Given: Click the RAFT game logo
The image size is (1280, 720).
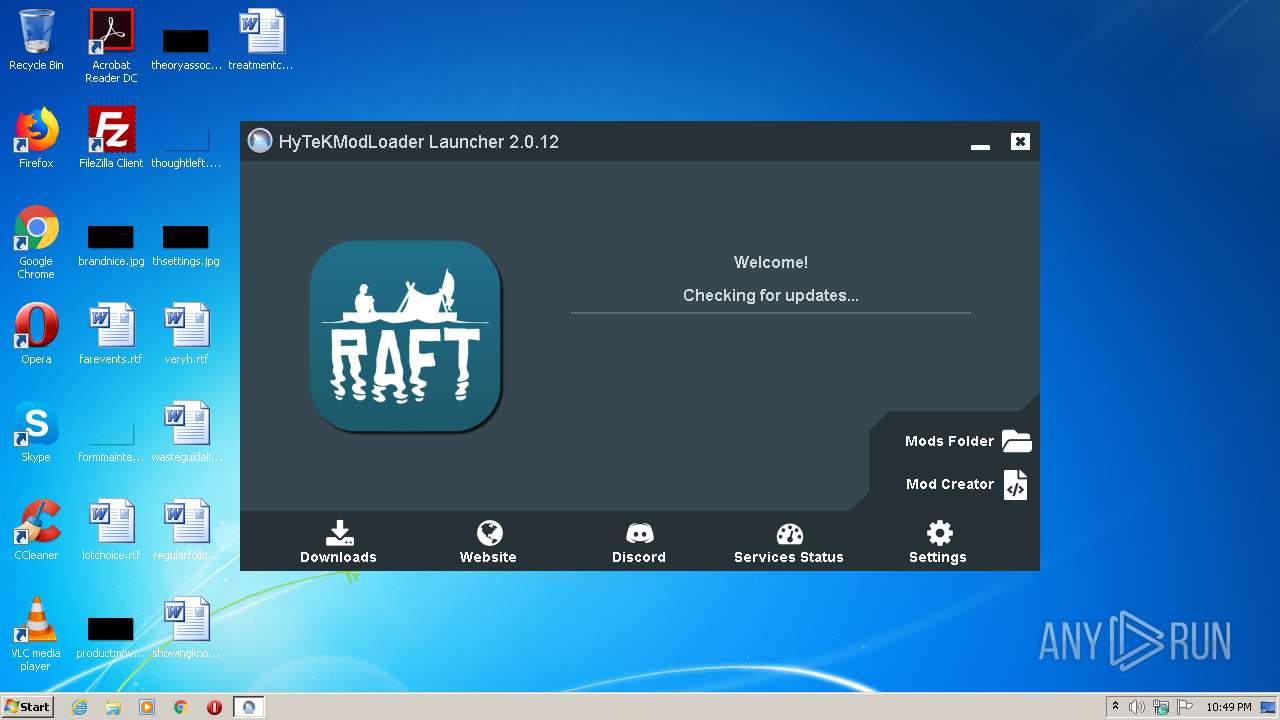Looking at the screenshot, I should [x=405, y=336].
